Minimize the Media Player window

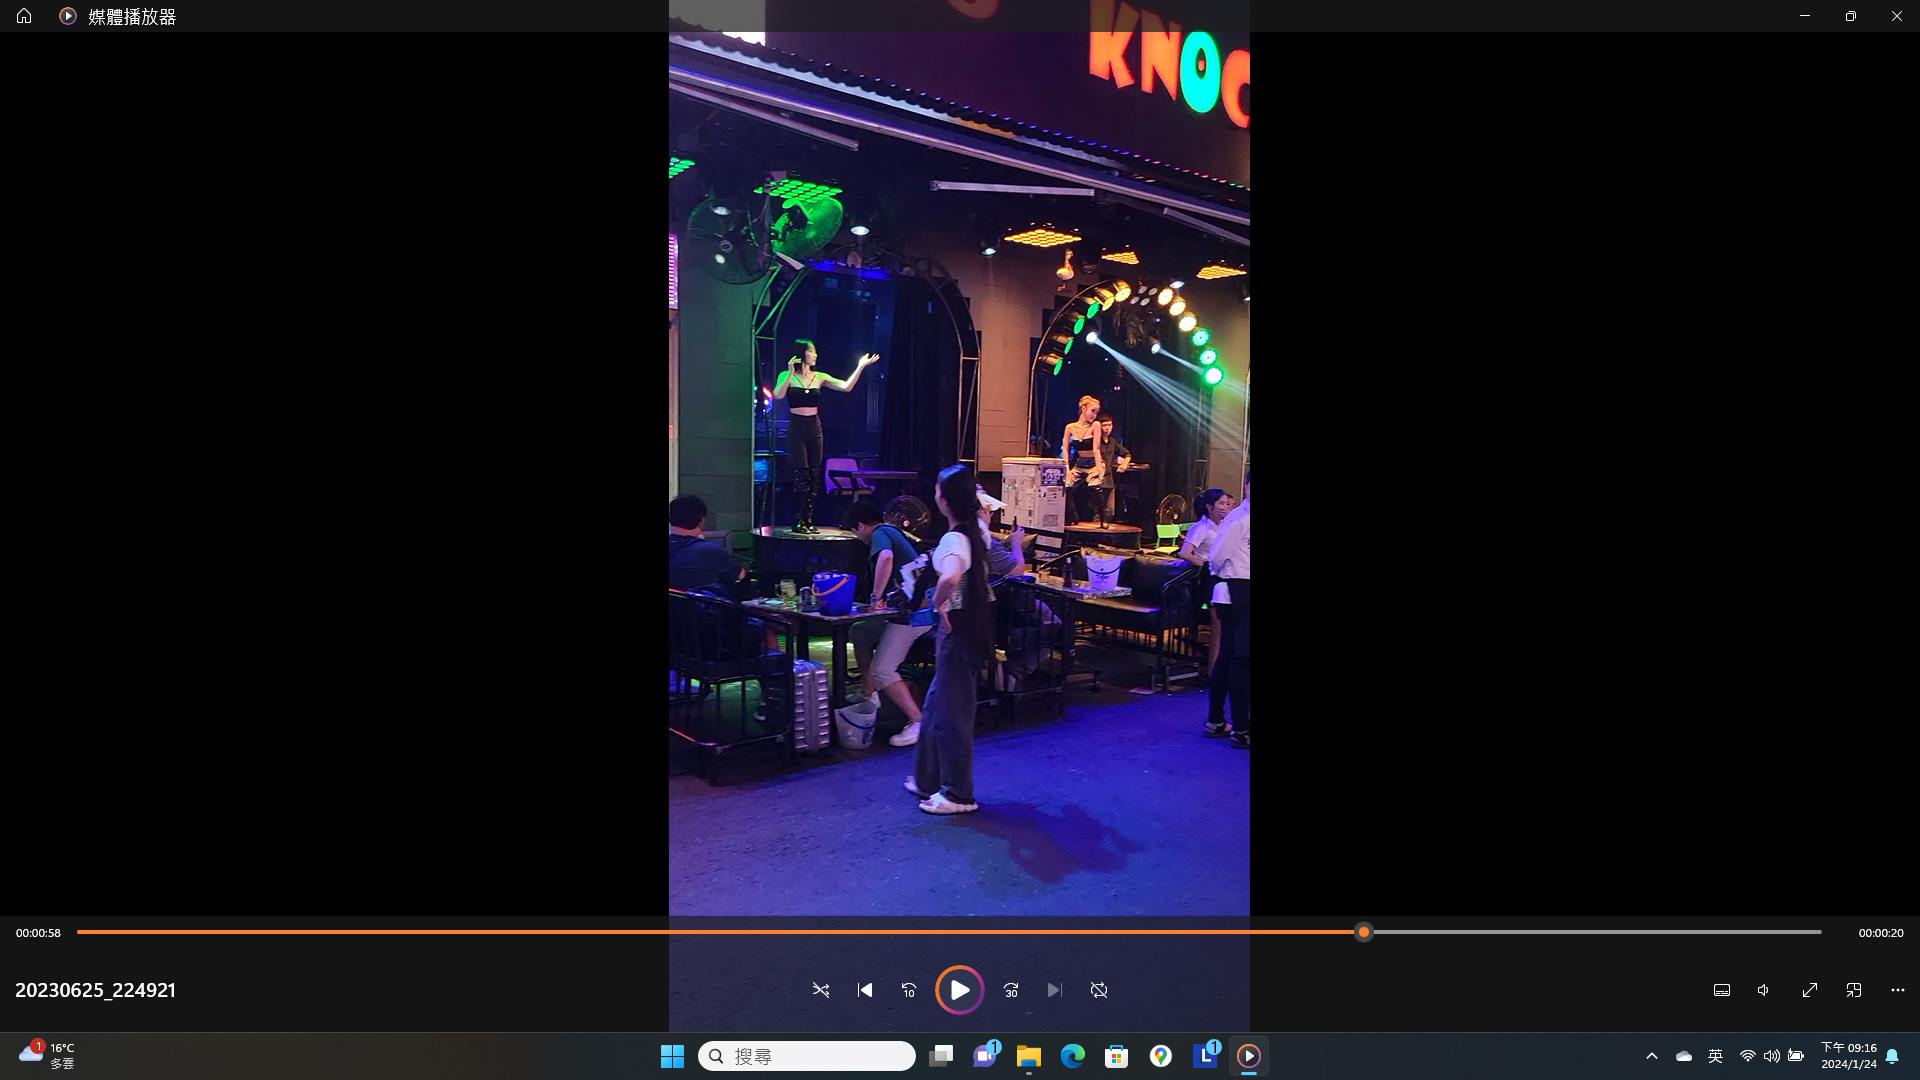point(1805,16)
